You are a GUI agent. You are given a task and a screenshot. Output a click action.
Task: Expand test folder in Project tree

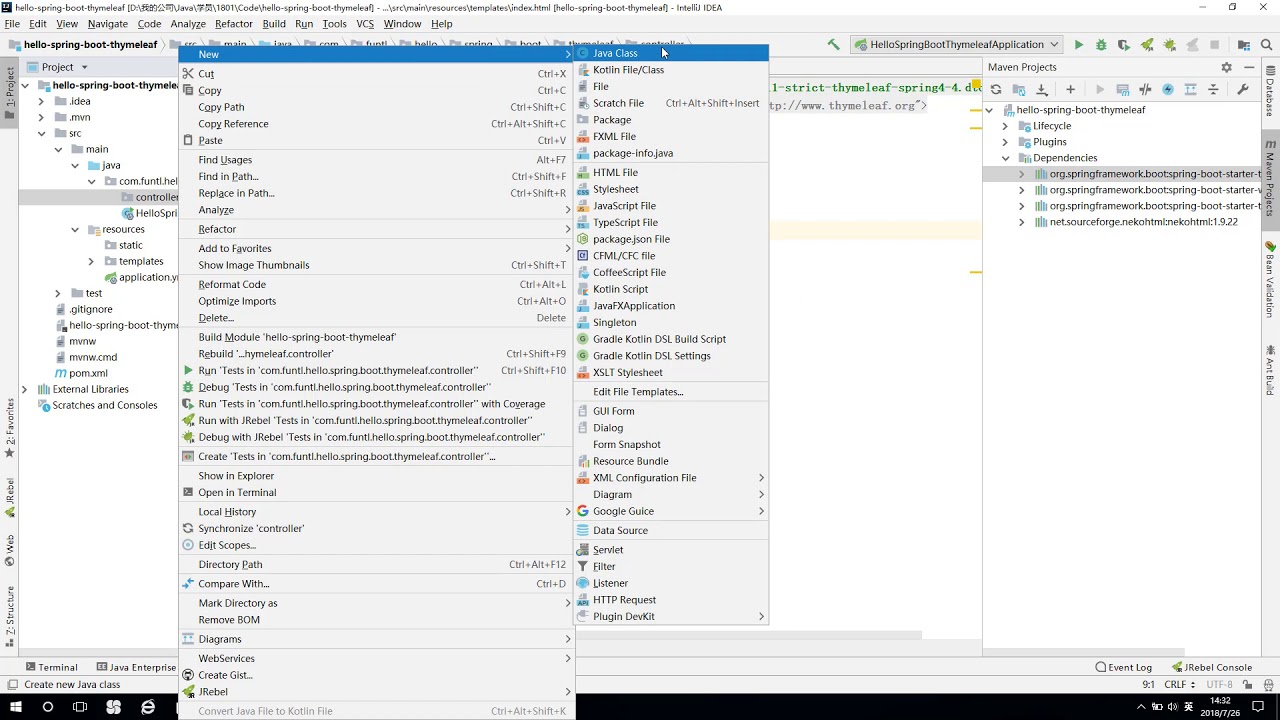tap(58, 293)
